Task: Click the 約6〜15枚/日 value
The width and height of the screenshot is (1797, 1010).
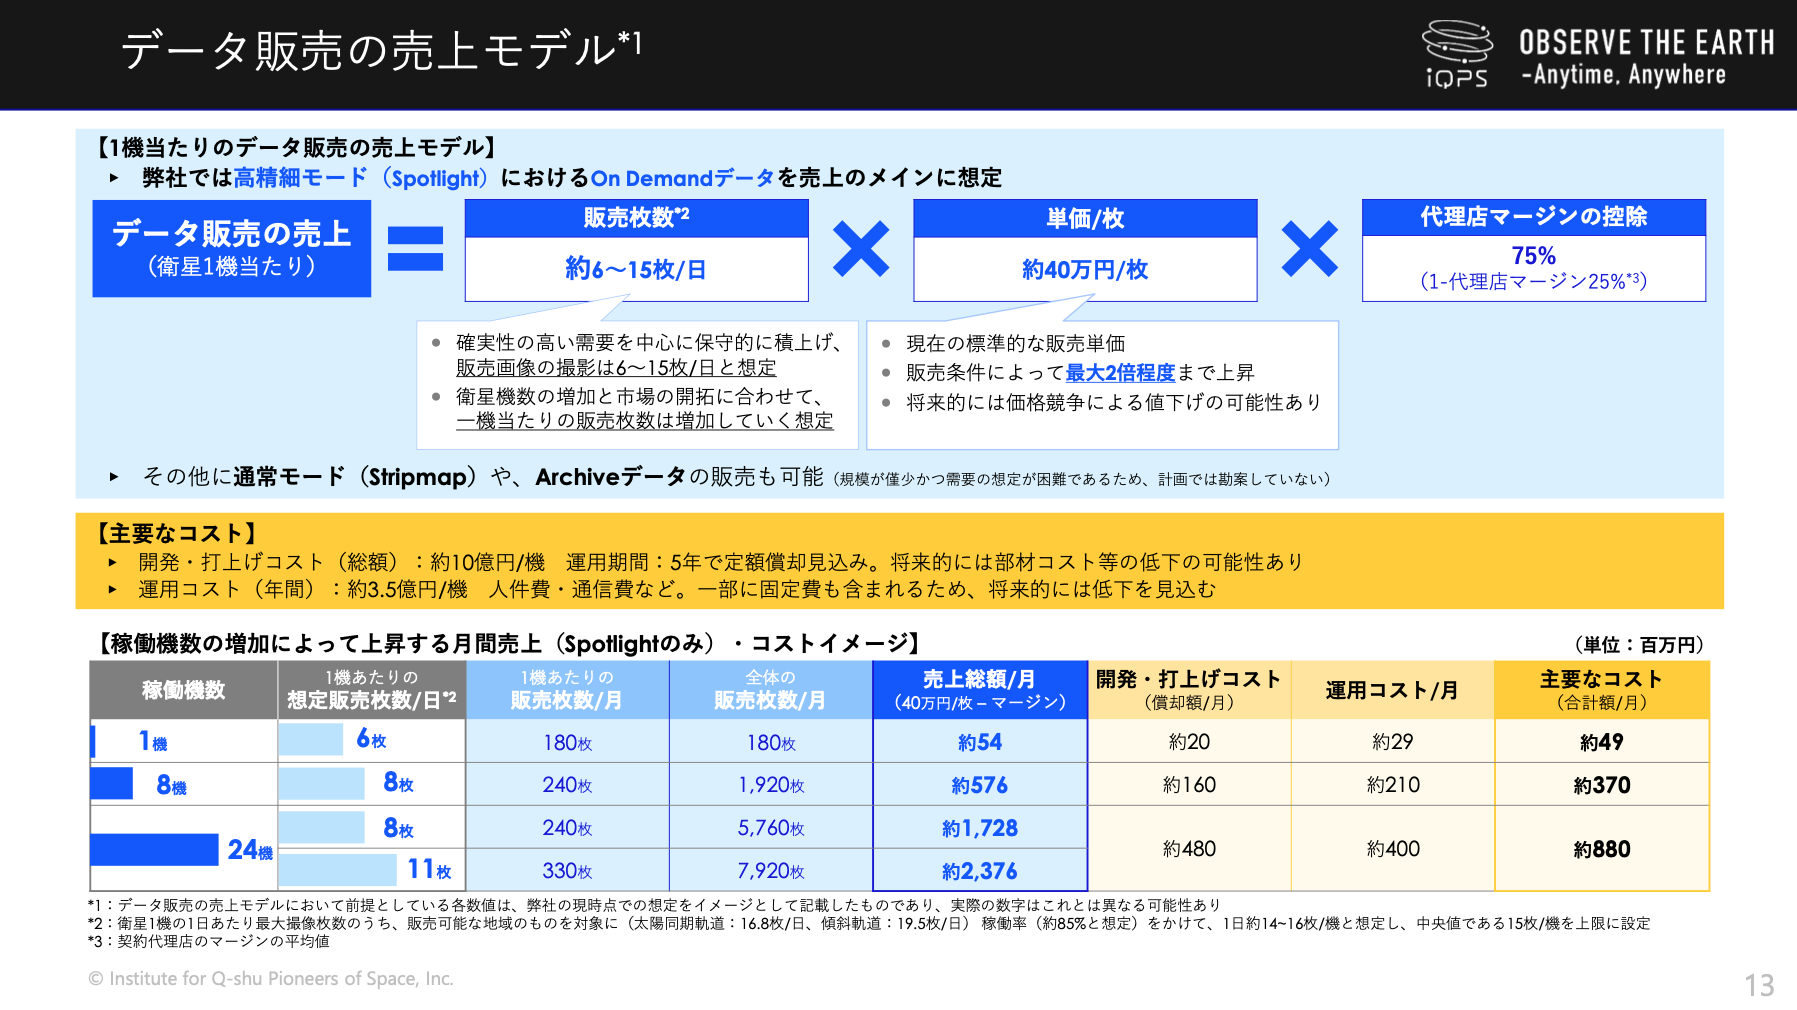Action: 636,269
